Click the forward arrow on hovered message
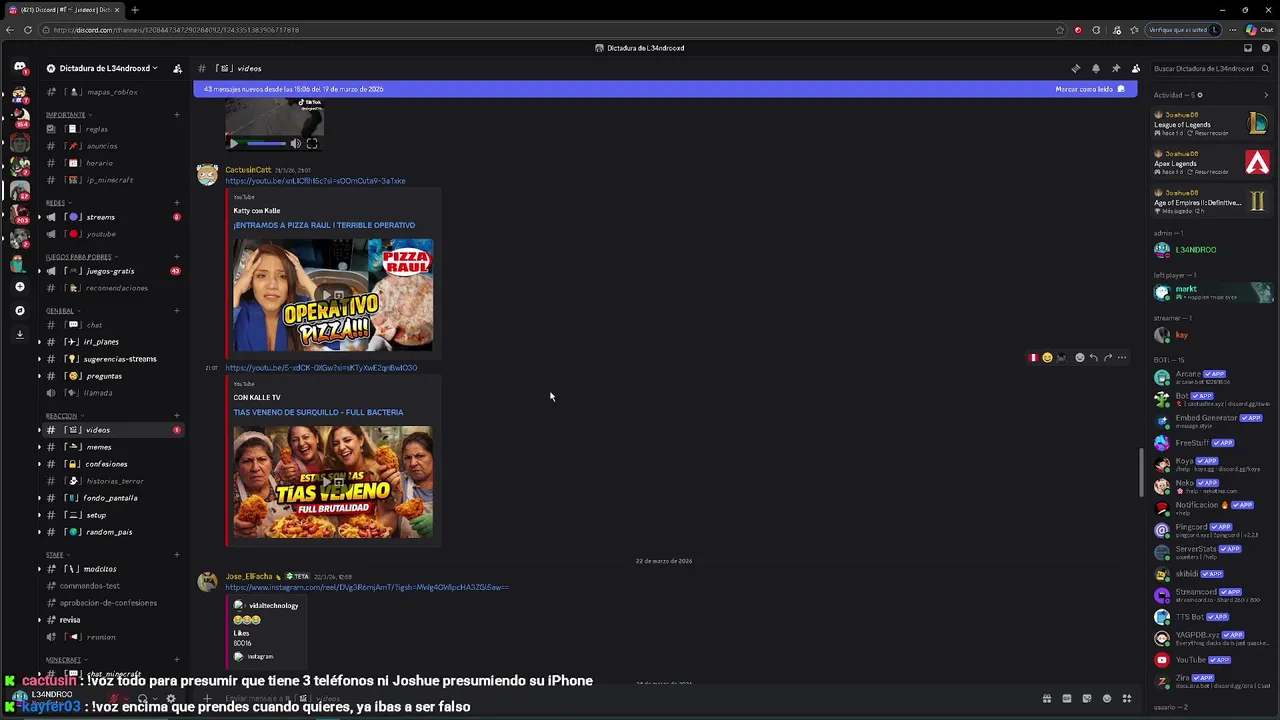 point(1107,357)
